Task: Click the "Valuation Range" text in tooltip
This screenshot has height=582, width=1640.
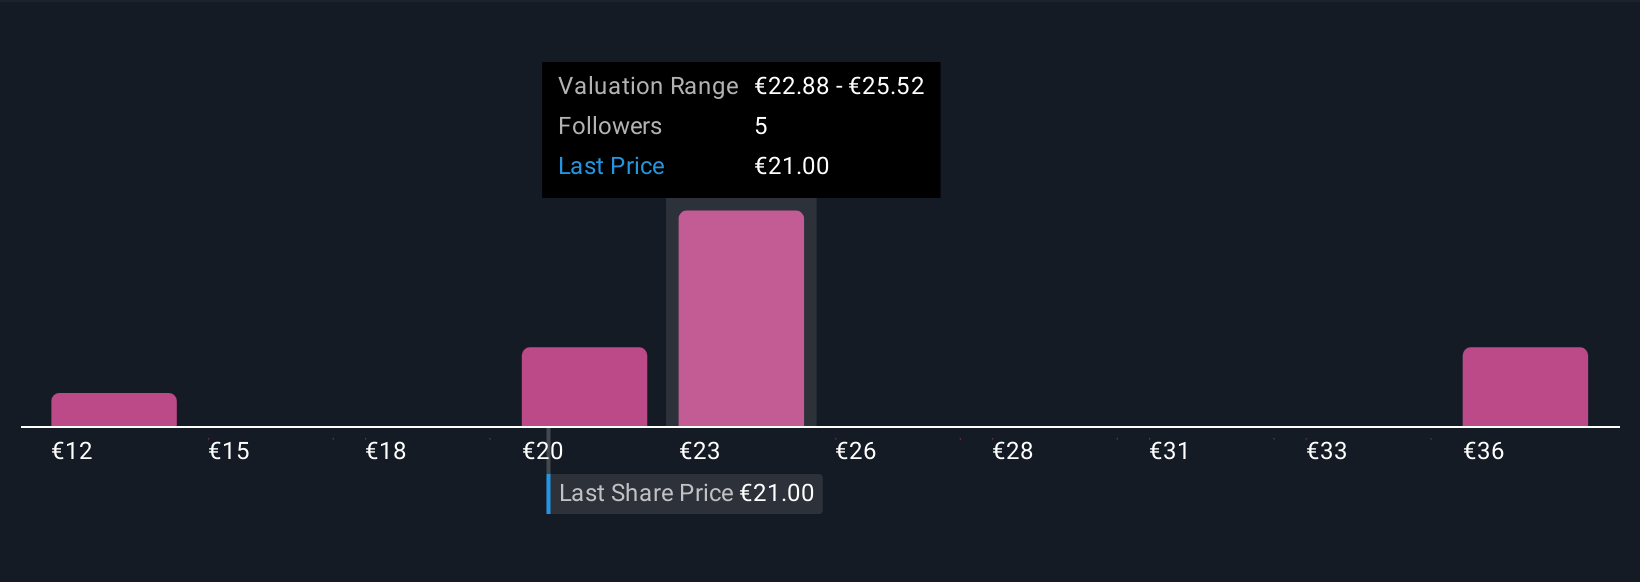Action: click(648, 86)
